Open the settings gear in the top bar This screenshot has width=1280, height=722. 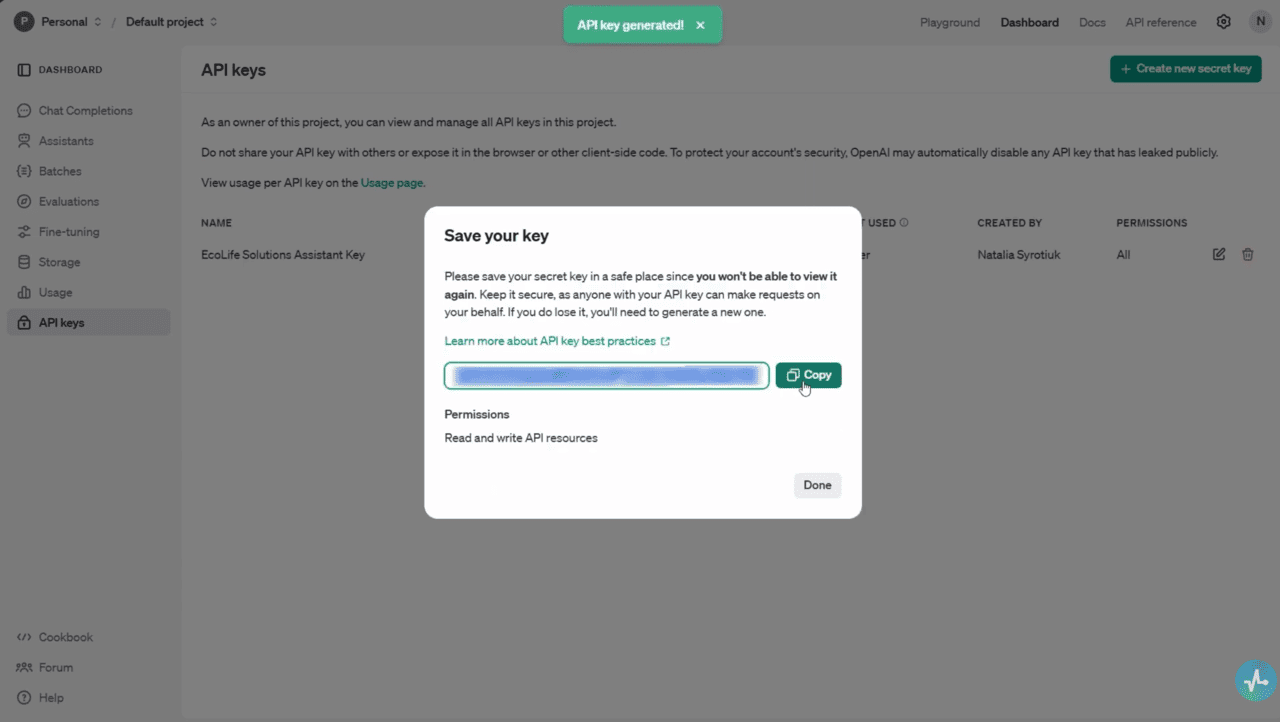1223,21
